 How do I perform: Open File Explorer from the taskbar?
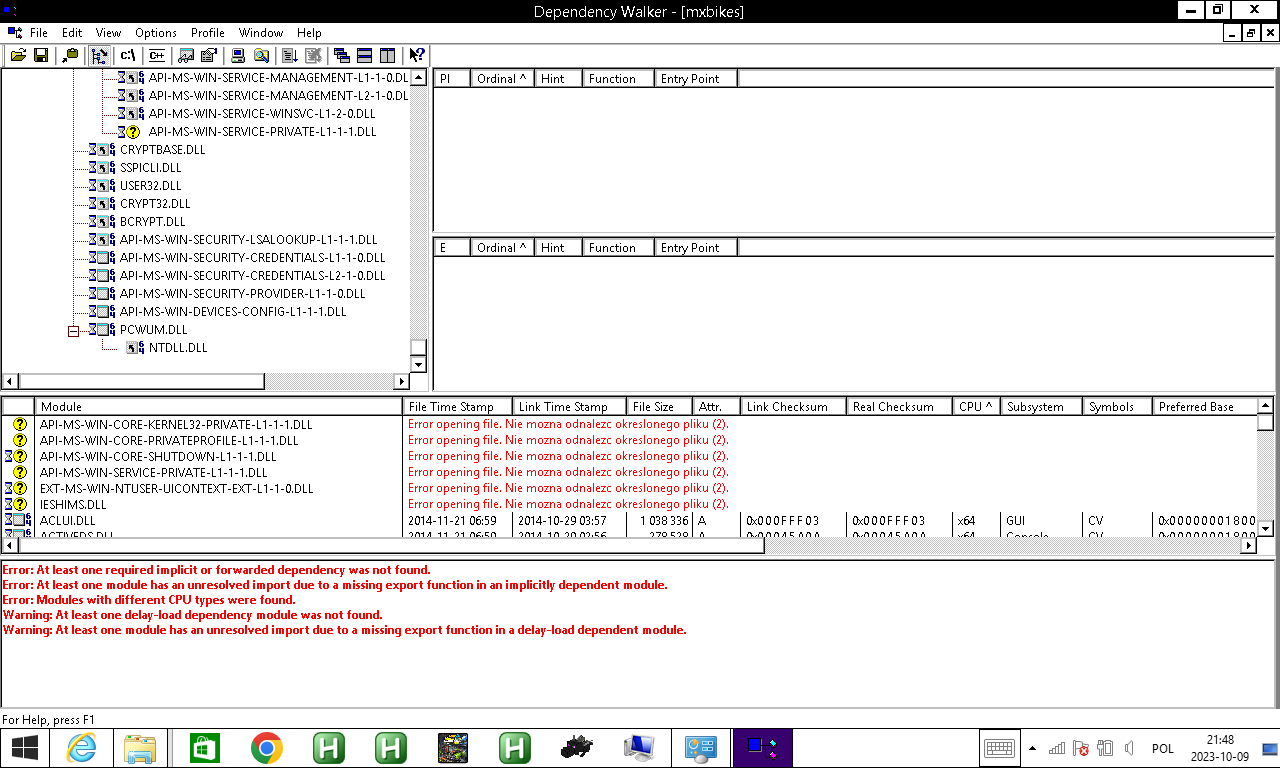tap(141, 748)
